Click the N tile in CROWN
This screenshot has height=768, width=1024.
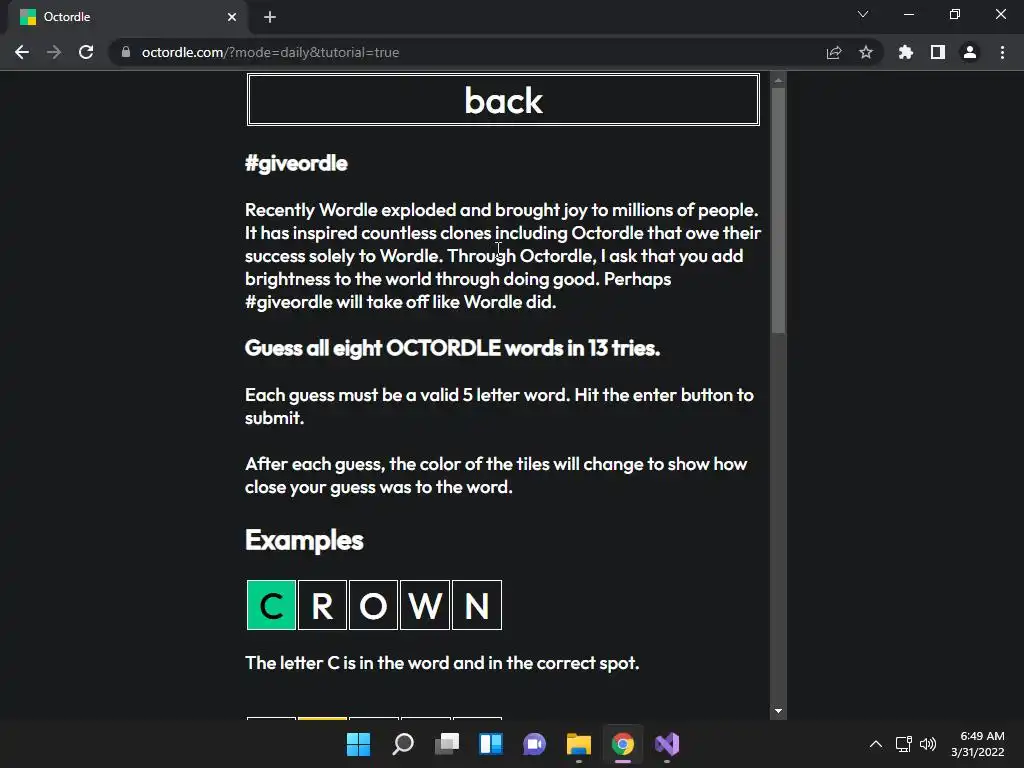click(477, 605)
